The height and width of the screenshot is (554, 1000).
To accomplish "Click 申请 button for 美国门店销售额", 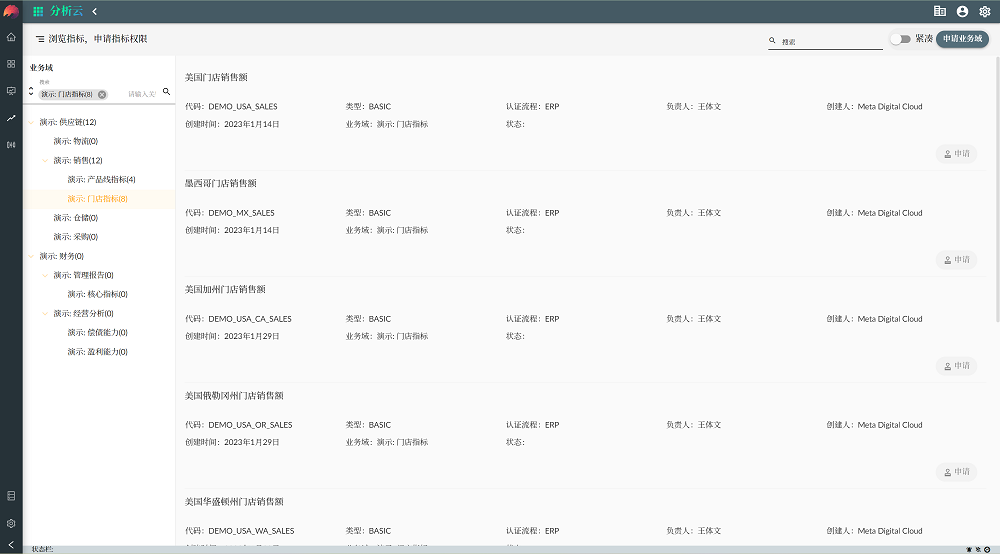I will [956, 154].
